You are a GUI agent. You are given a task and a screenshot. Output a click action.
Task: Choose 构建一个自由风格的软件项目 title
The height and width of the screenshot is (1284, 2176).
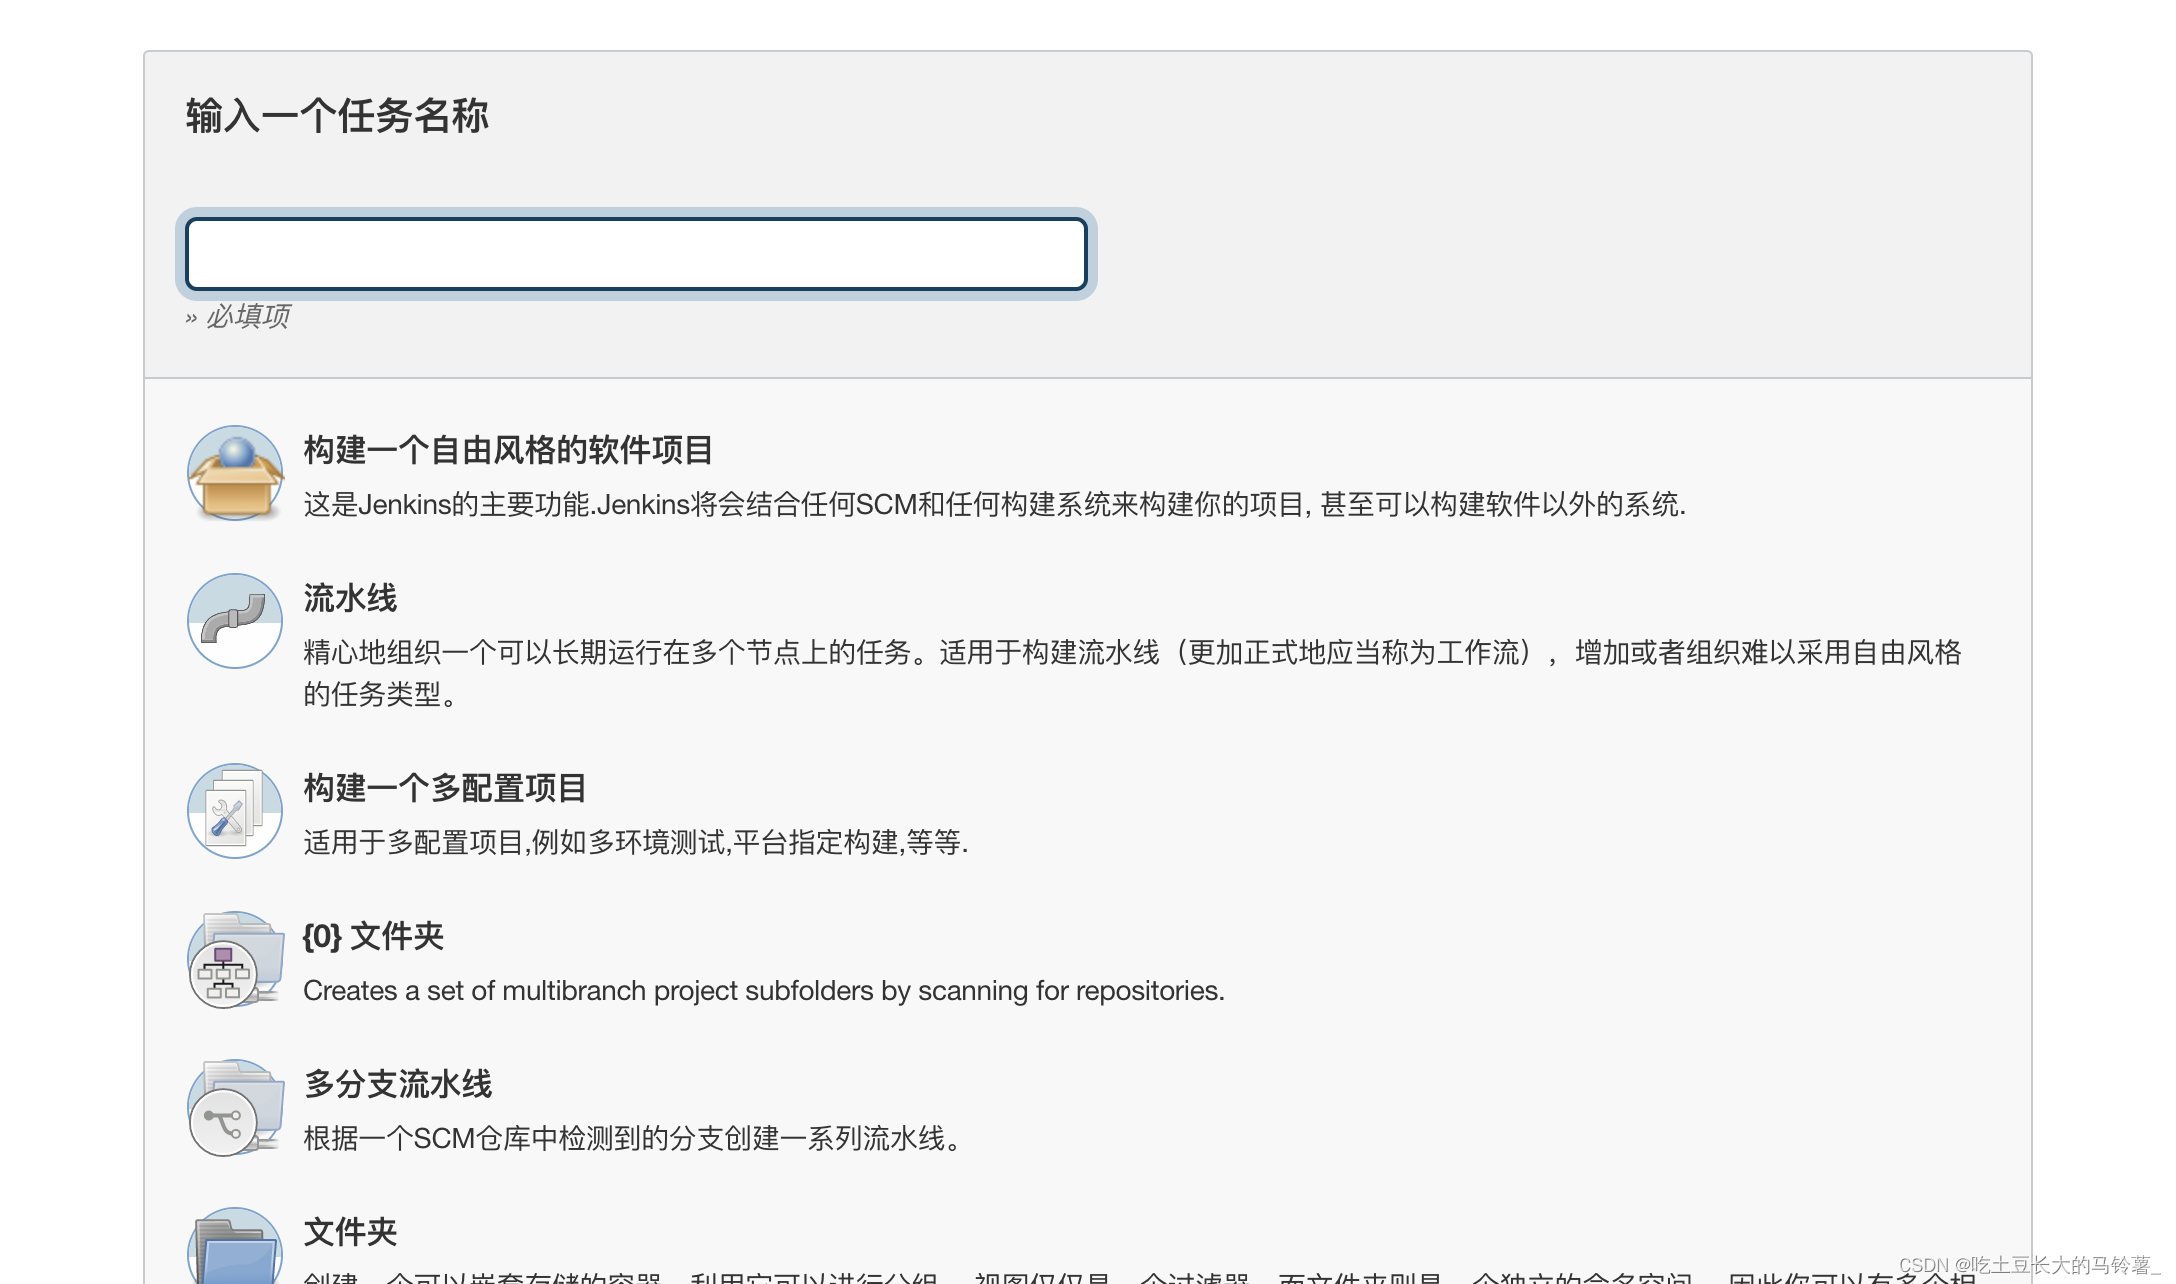point(508,450)
